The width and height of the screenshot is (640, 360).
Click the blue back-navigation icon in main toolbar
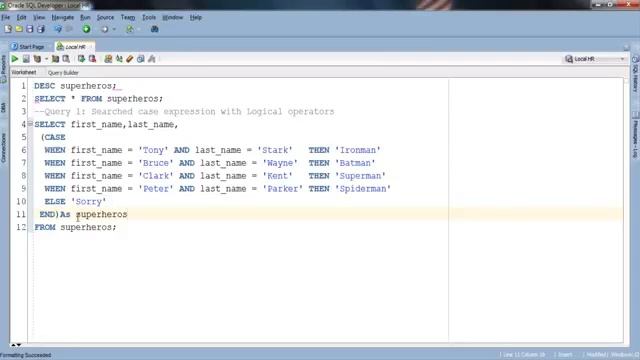click(58, 29)
